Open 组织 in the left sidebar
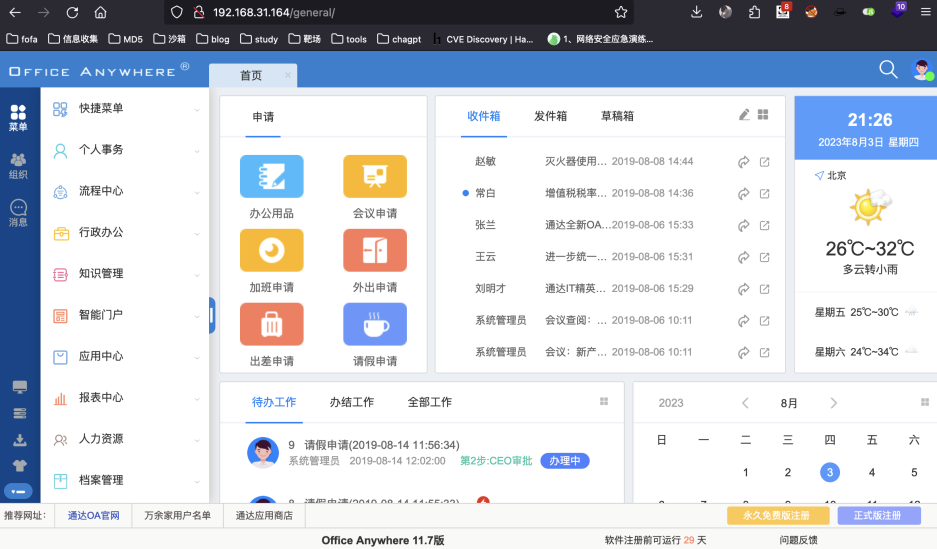Screen dimensions: 937x549 18,166
